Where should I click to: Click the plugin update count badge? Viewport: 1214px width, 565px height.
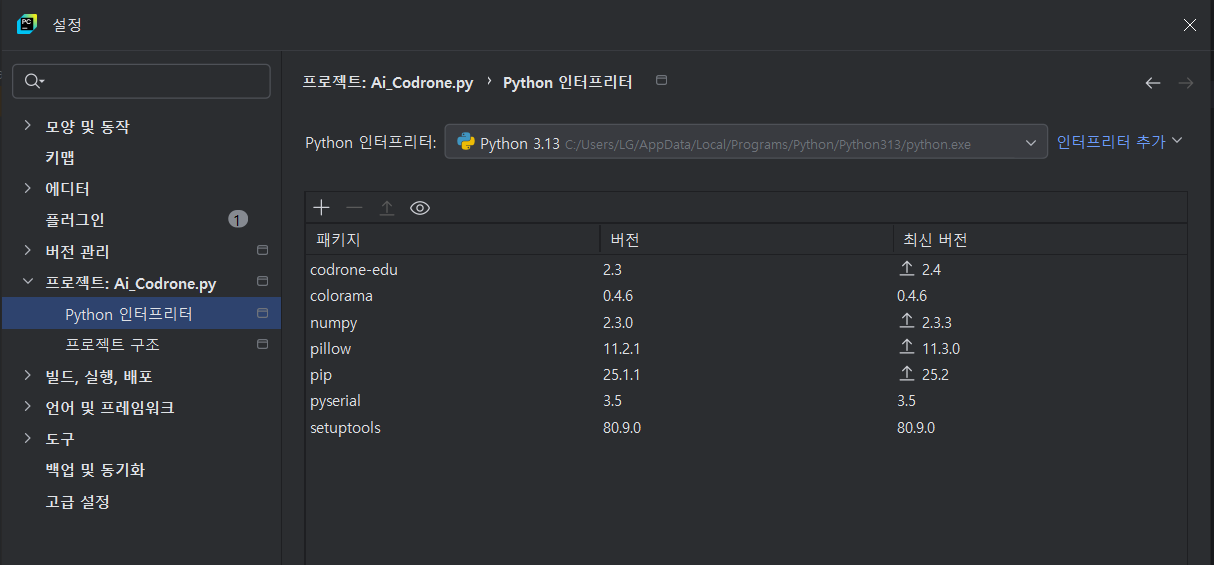(238, 219)
